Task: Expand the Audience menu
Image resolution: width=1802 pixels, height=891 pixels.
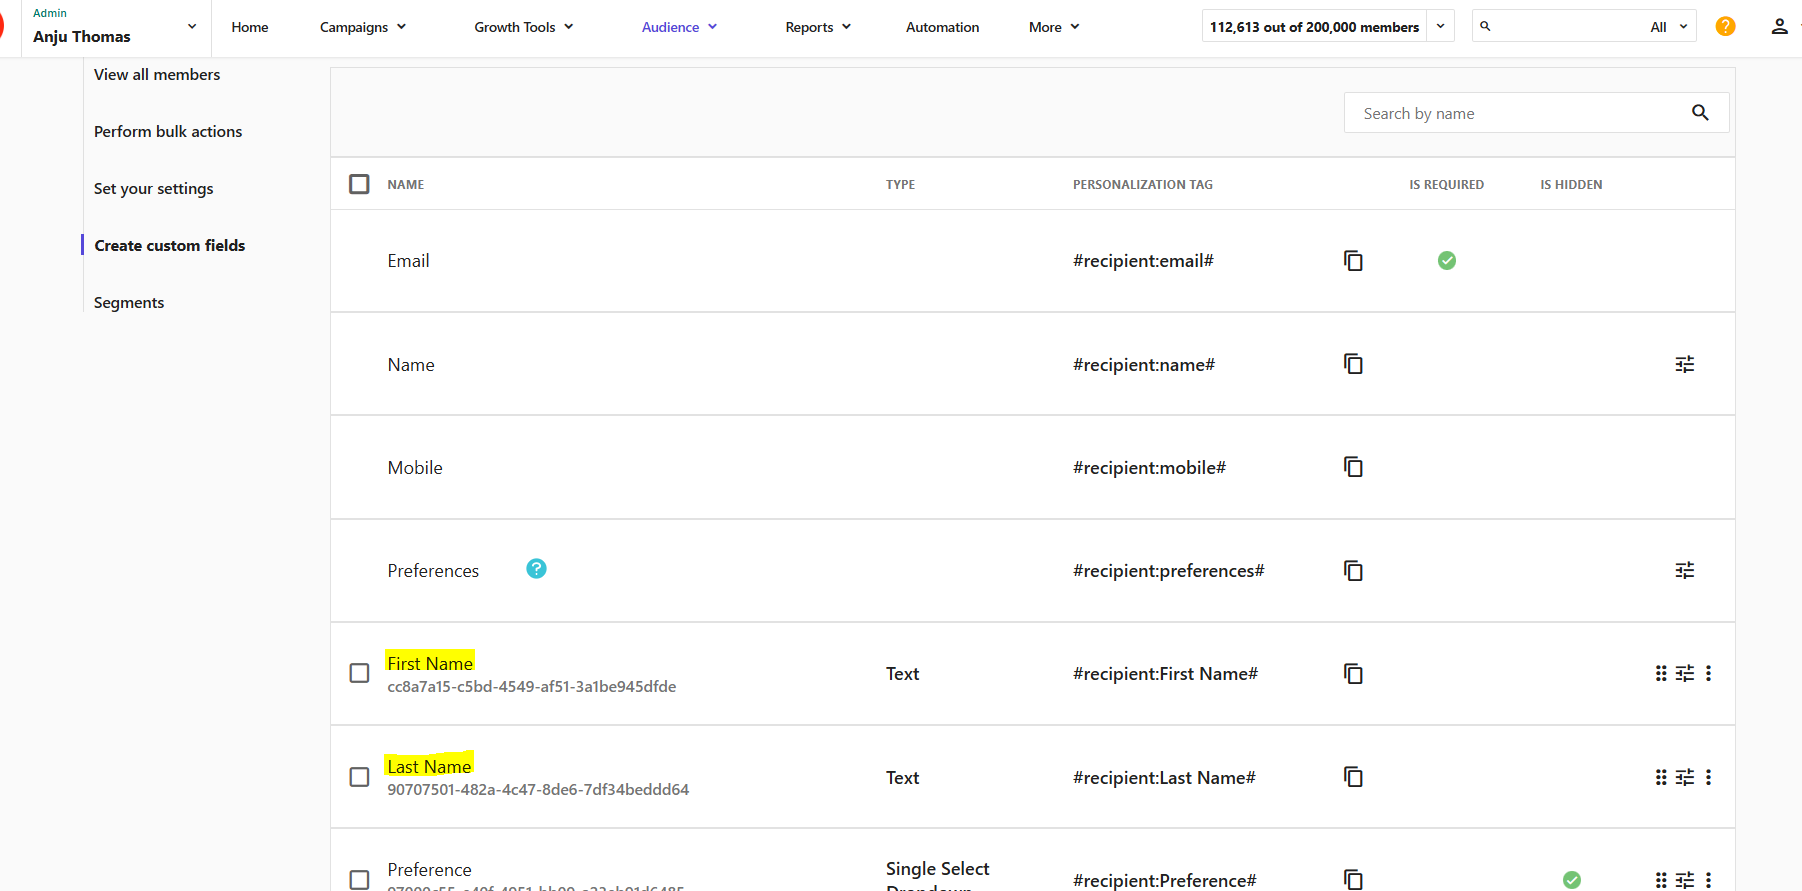Action: 680,27
